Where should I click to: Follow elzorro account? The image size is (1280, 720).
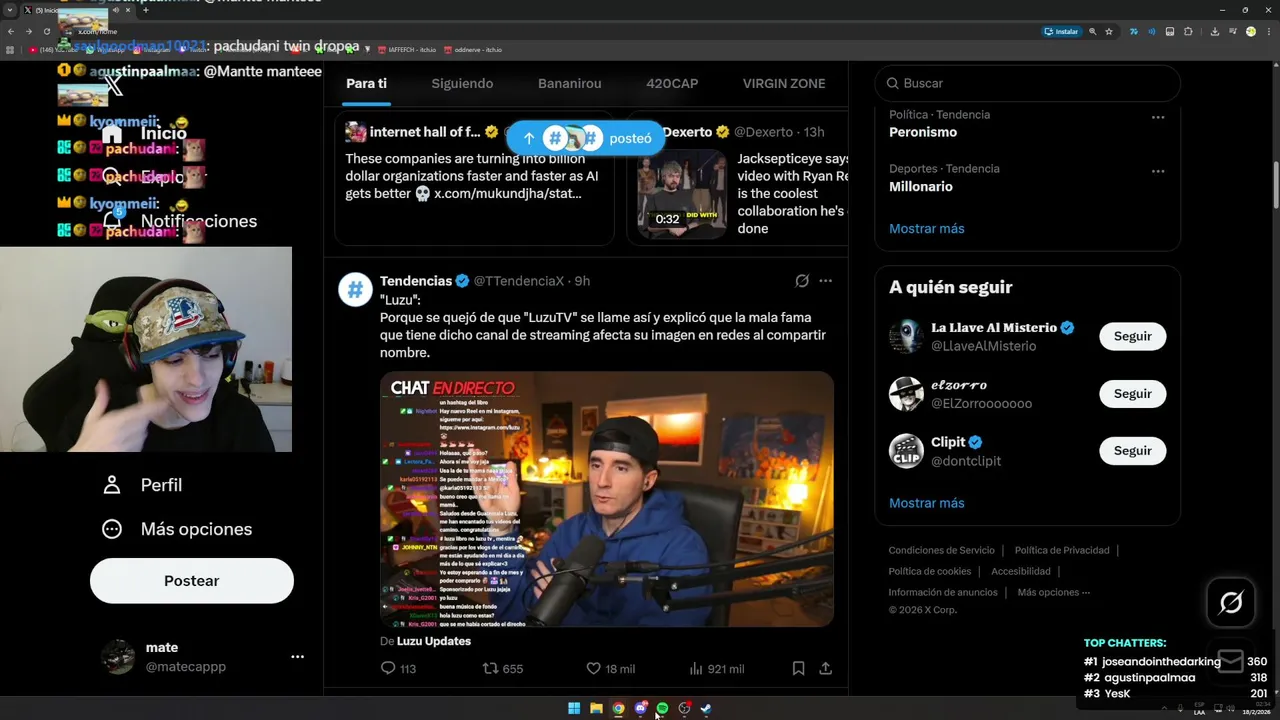click(1133, 394)
